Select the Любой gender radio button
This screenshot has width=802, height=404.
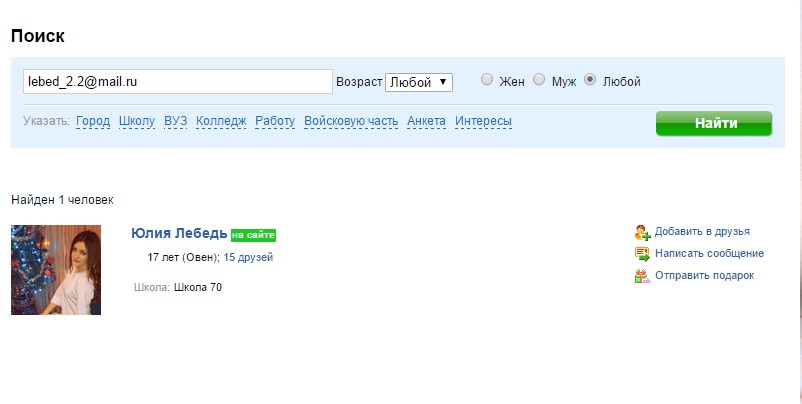590,80
